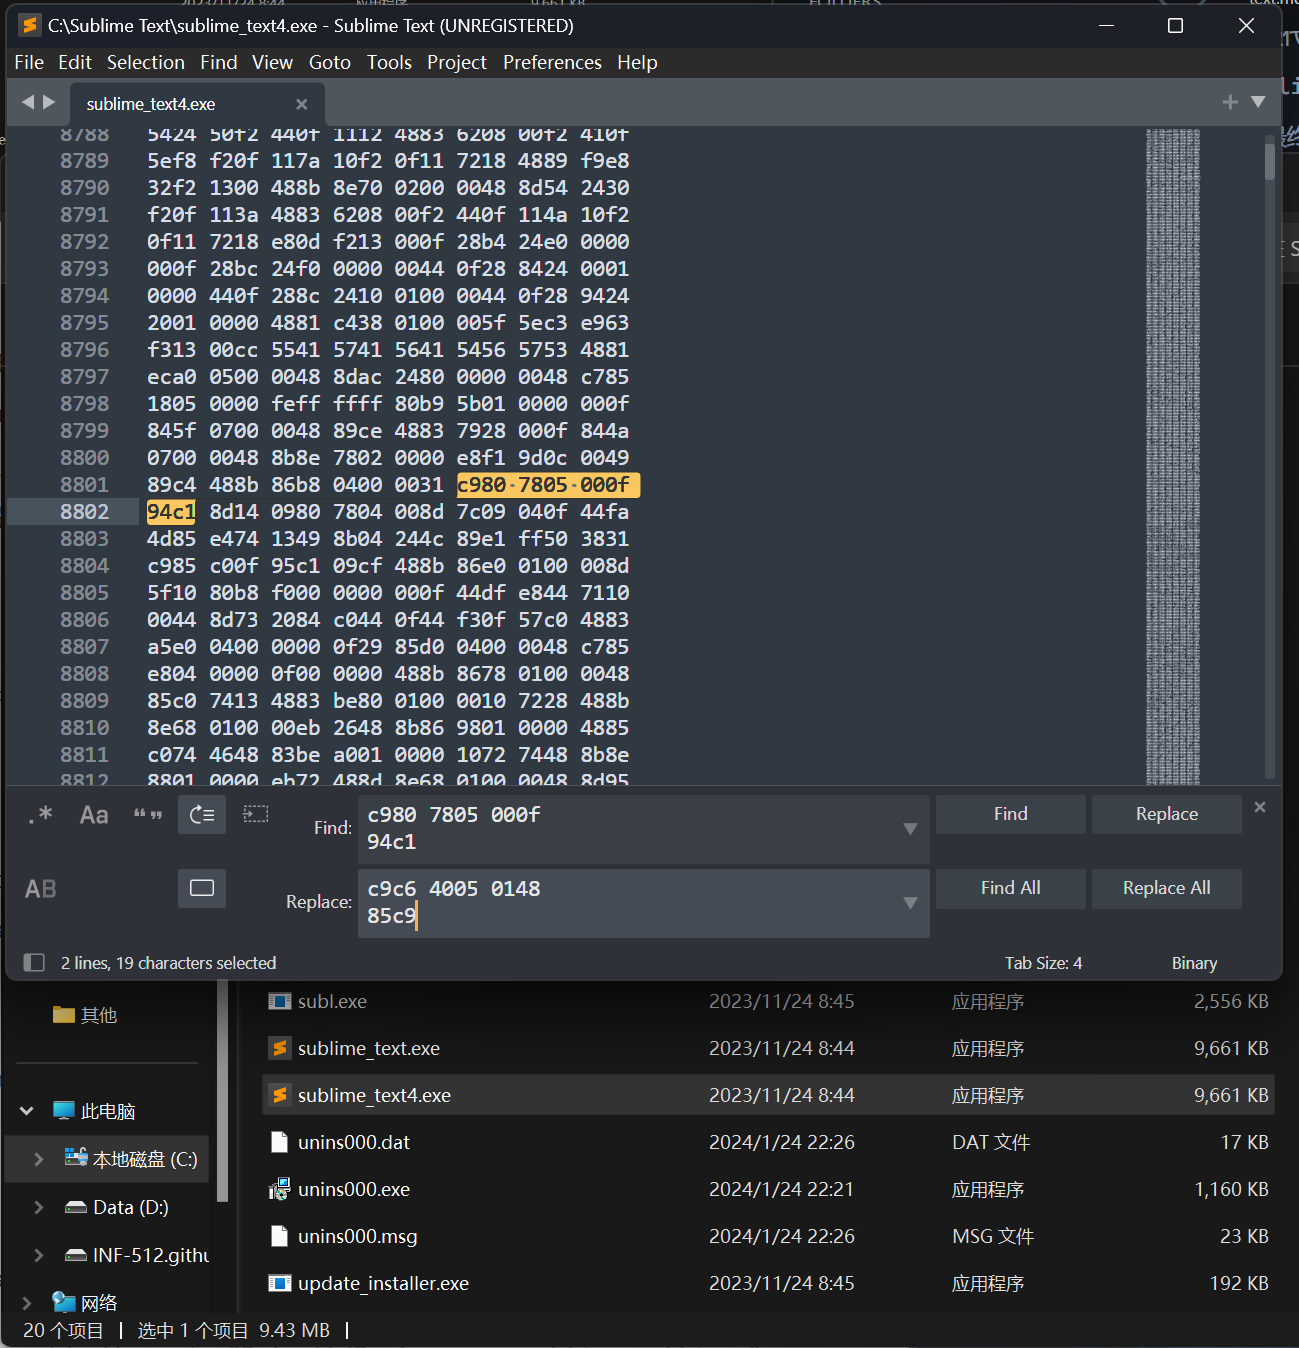Open the Goto menu
The width and height of the screenshot is (1299, 1348).
point(329,62)
